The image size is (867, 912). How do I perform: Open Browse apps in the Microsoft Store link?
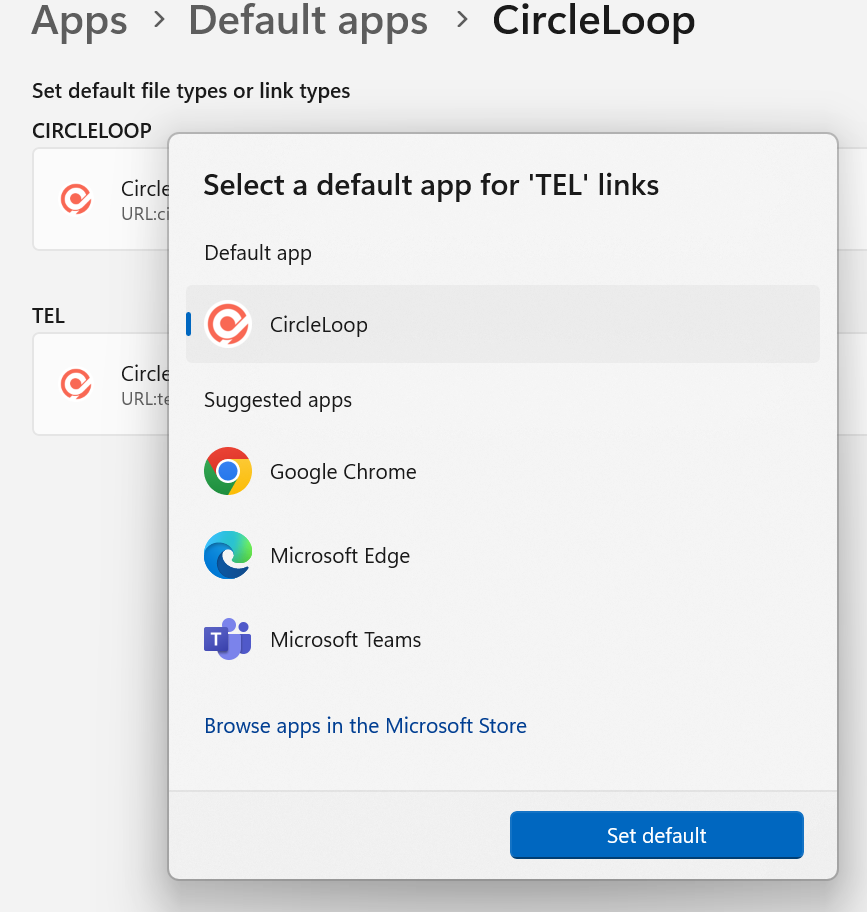pyautogui.click(x=365, y=726)
